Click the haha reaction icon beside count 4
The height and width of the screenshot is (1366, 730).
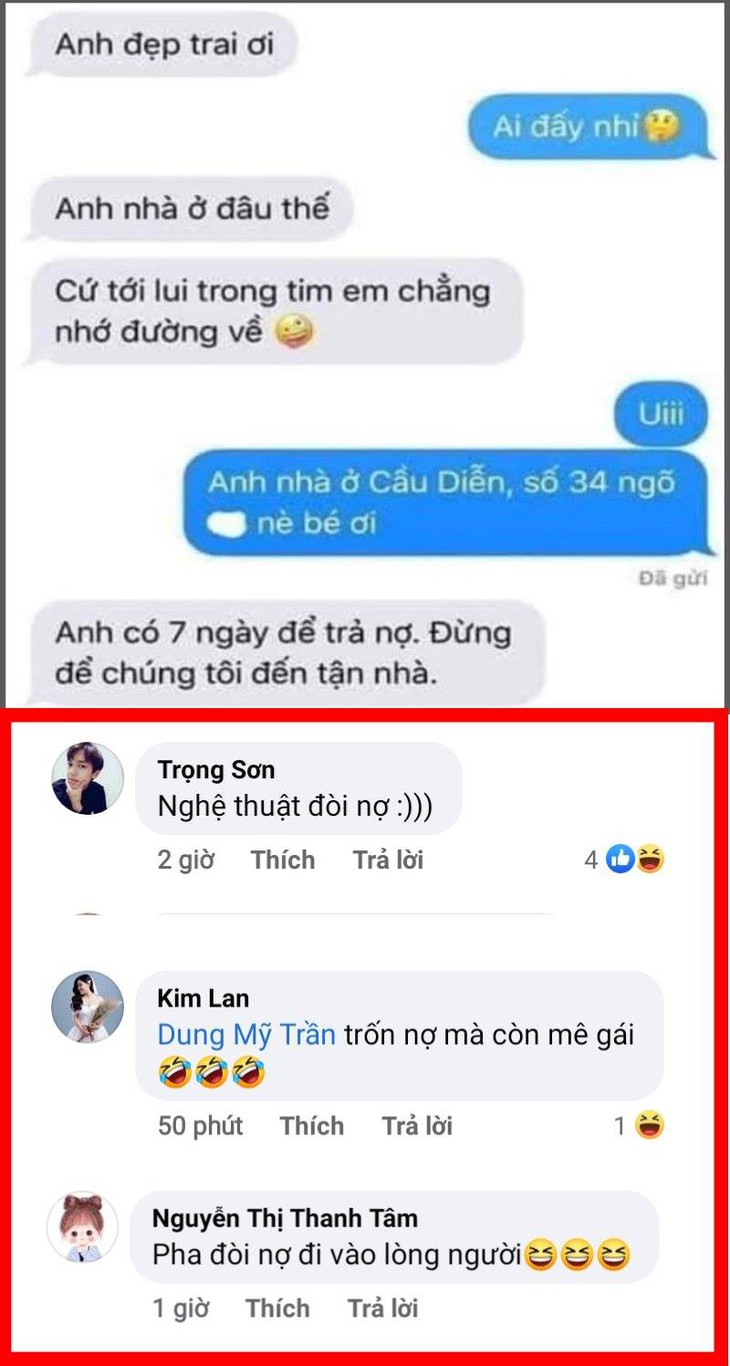(x=650, y=859)
